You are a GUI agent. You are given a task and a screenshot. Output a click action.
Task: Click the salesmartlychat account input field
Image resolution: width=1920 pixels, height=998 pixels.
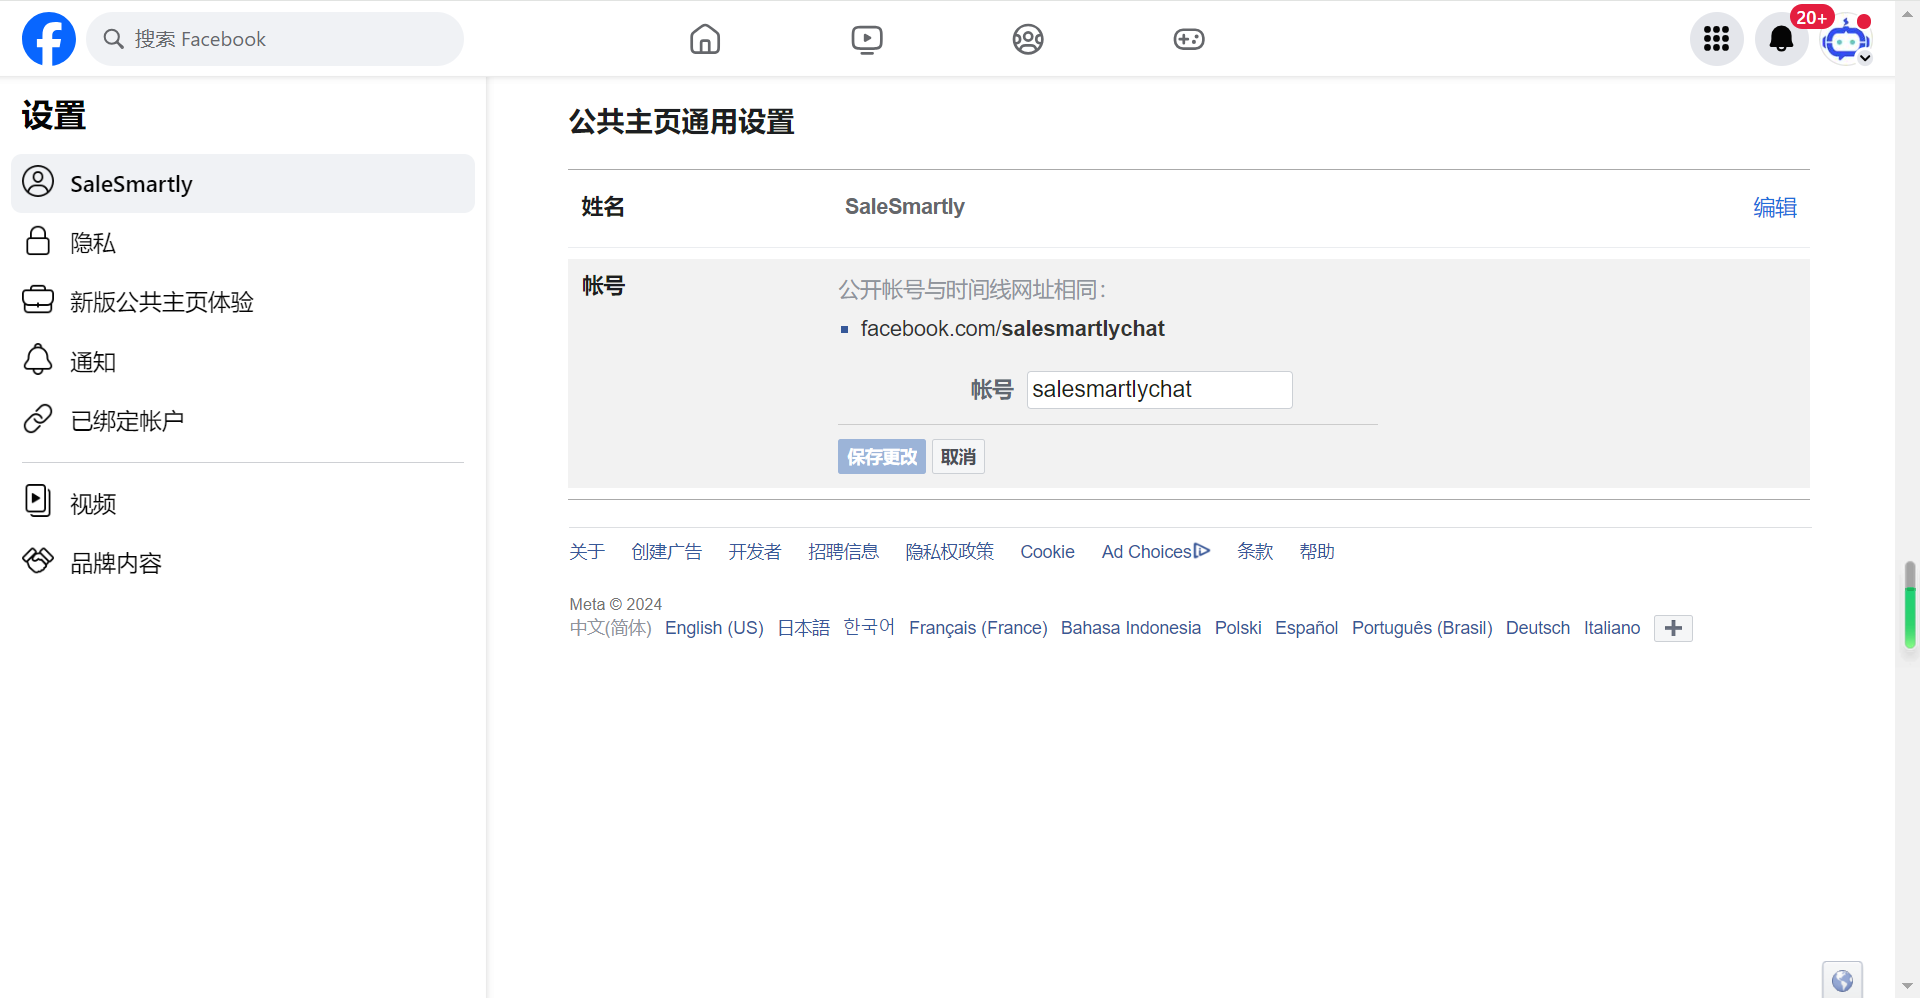tap(1158, 389)
